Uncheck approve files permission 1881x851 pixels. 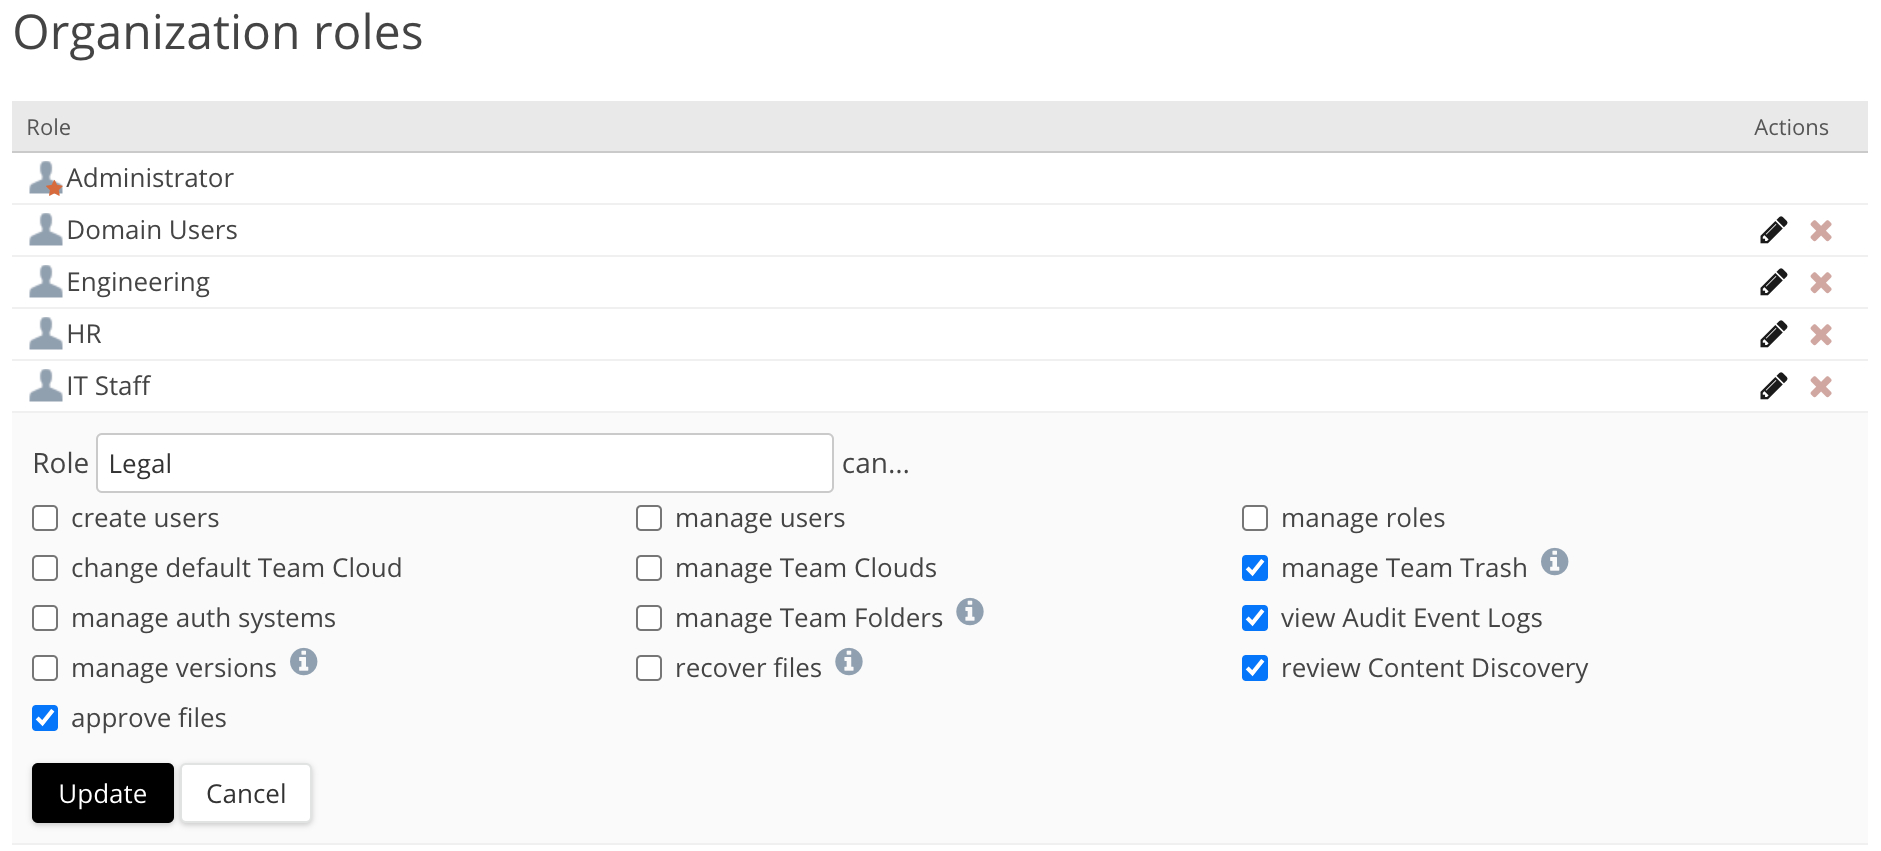[x=45, y=718]
